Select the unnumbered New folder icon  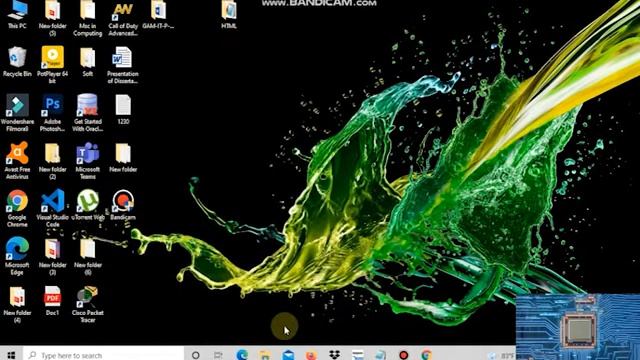(x=123, y=157)
